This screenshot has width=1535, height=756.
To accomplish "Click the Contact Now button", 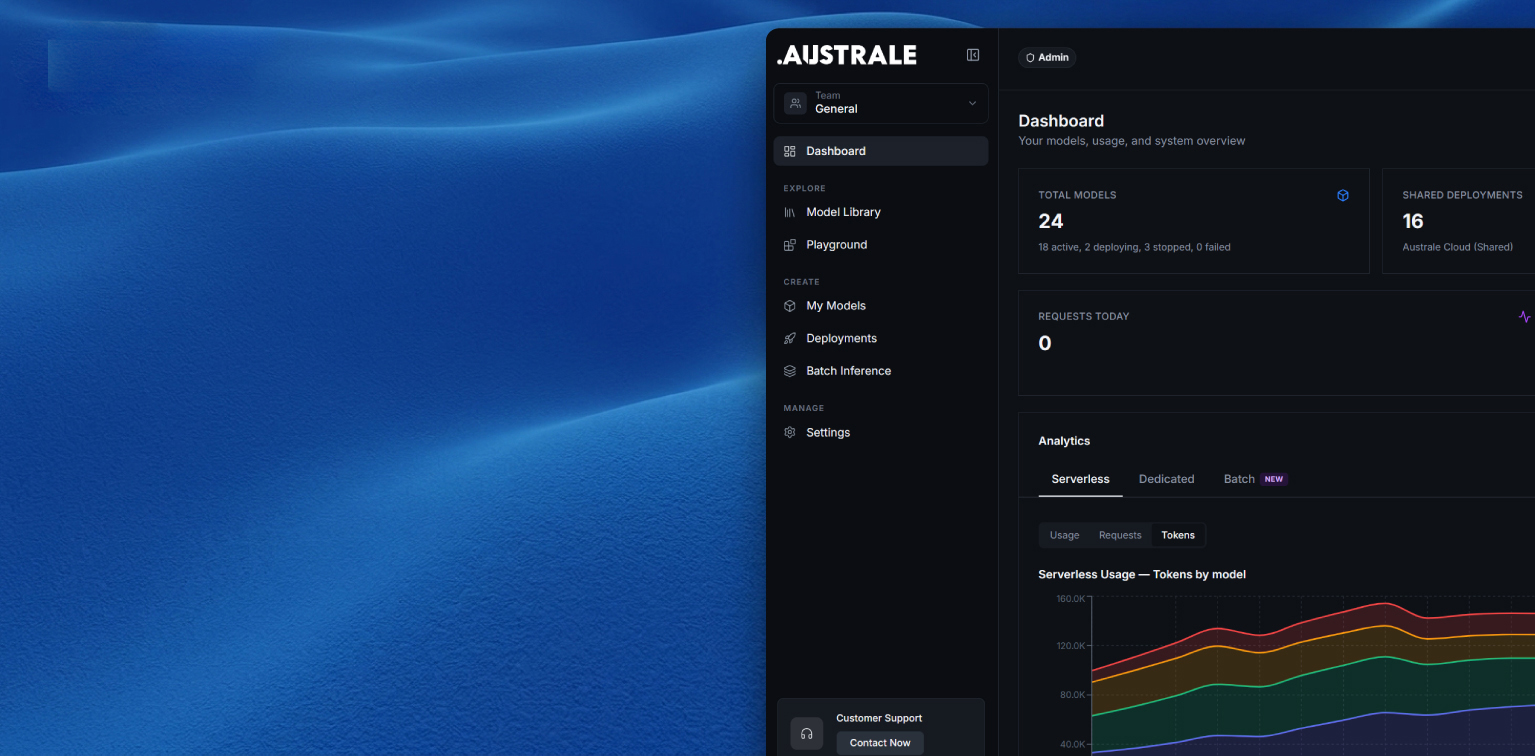I will [x=880, y=743].
